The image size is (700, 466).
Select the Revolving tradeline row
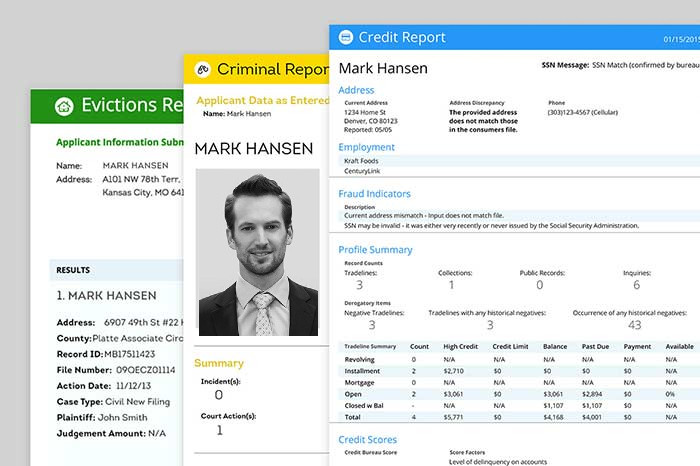pos(362,359)
